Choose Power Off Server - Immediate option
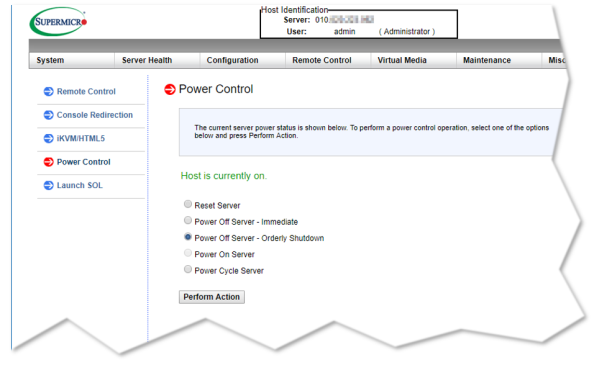 (188, 220)
